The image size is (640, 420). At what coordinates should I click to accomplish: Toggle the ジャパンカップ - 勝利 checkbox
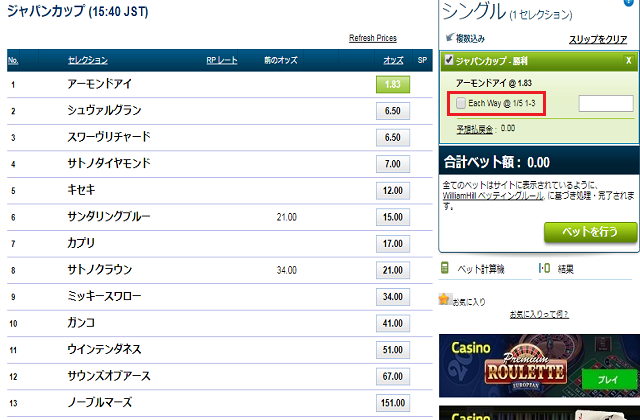click(449, 60)
